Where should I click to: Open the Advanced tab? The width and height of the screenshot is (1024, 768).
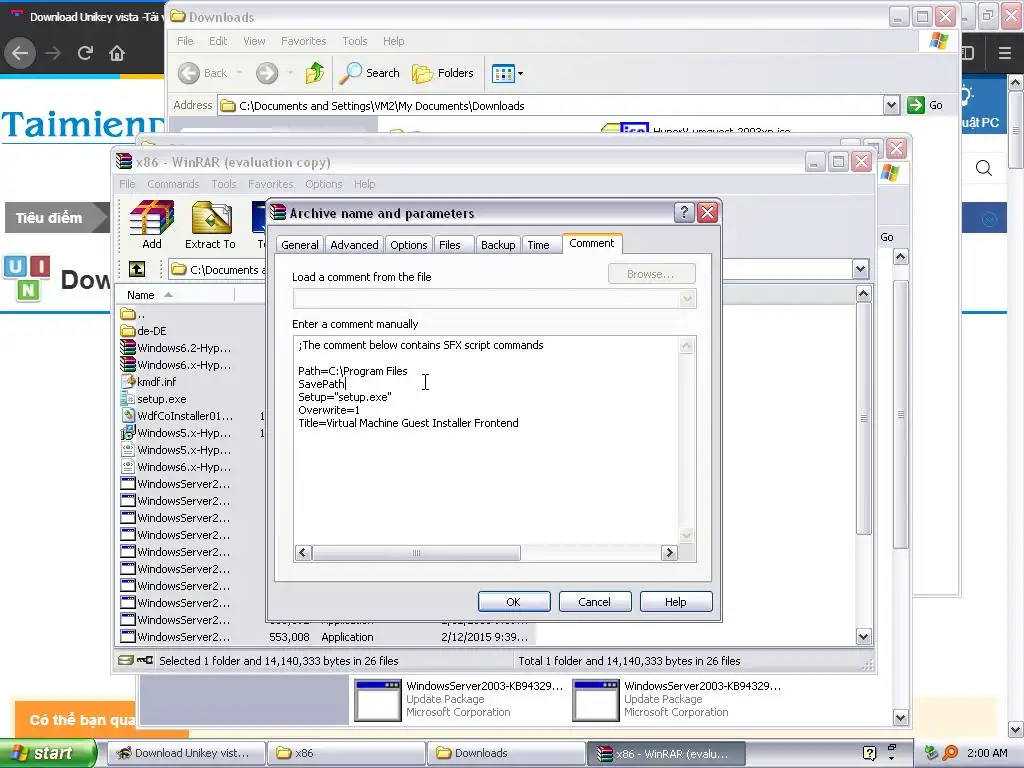click(x=354, y=245)
